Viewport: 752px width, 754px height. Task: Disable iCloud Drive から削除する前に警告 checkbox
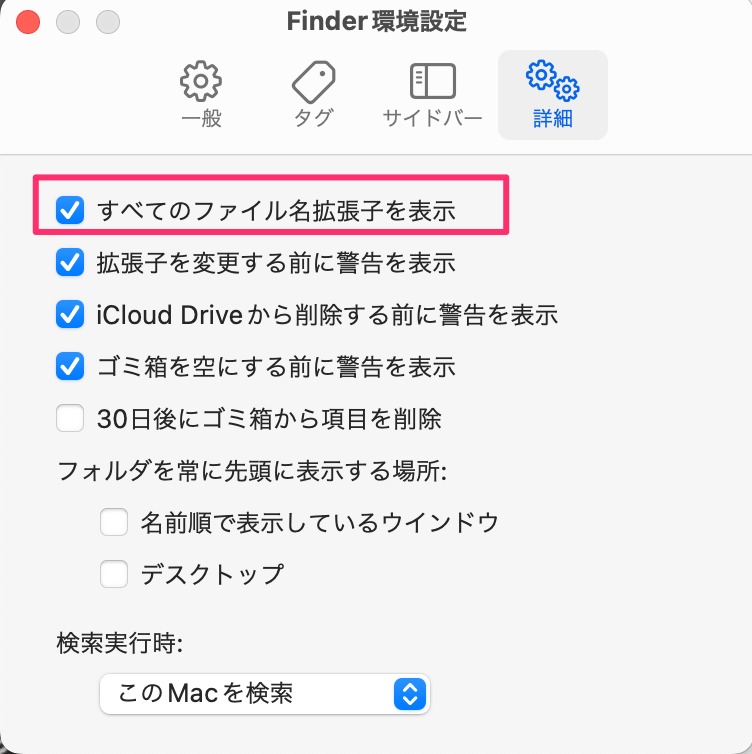70,314
